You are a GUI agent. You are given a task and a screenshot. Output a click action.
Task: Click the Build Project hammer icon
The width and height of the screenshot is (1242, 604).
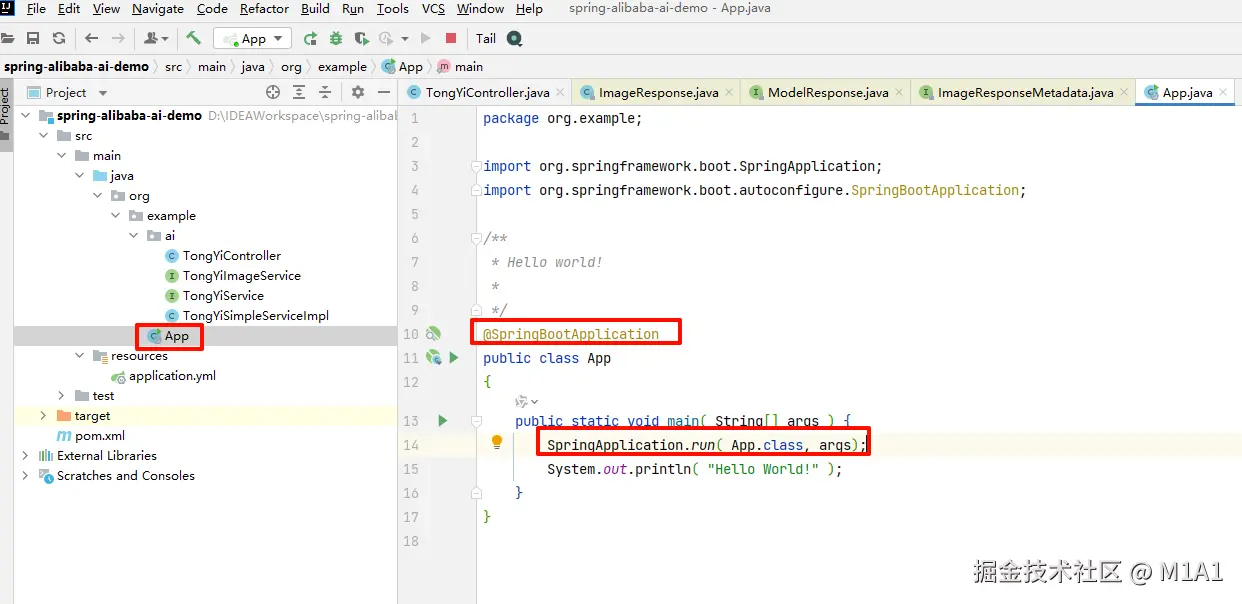194,38
